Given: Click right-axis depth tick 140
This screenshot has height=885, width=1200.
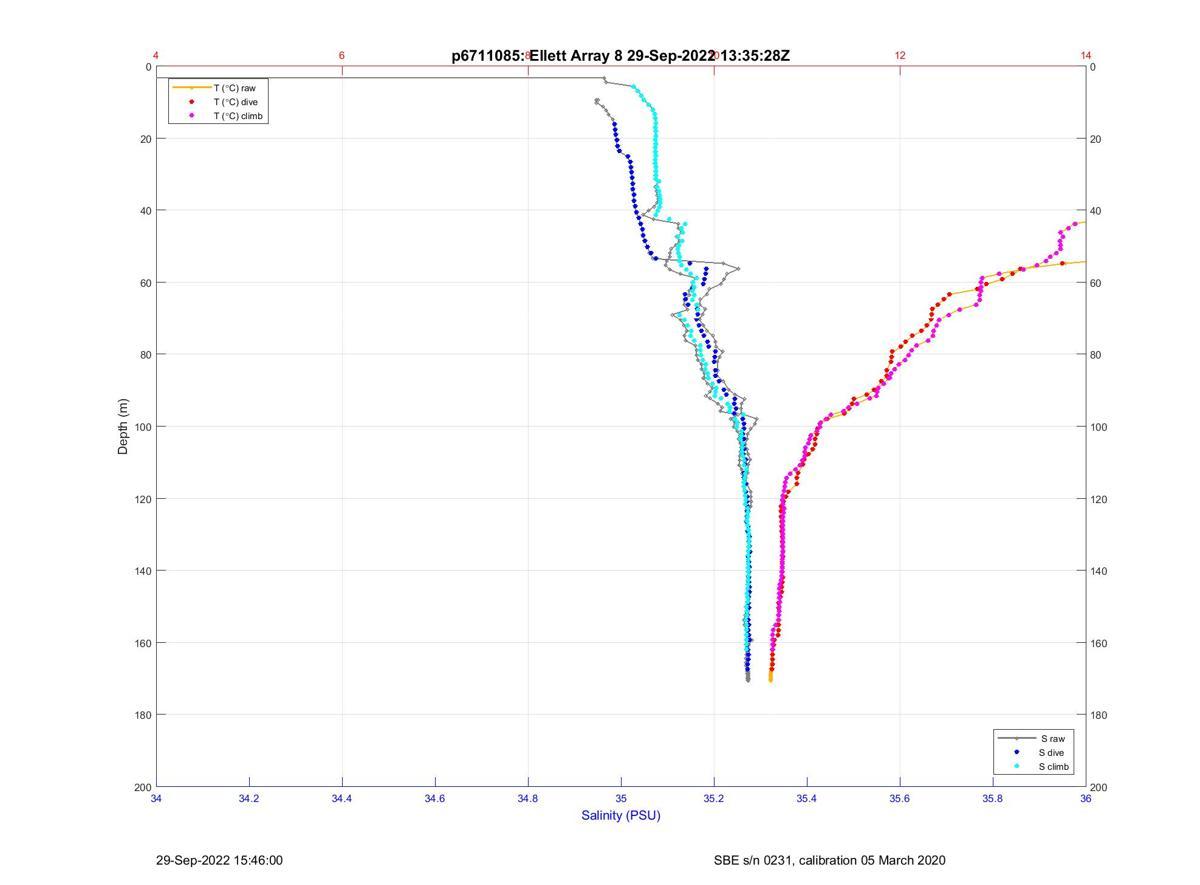Looking at the screenshot, I should click(1099, 571).
